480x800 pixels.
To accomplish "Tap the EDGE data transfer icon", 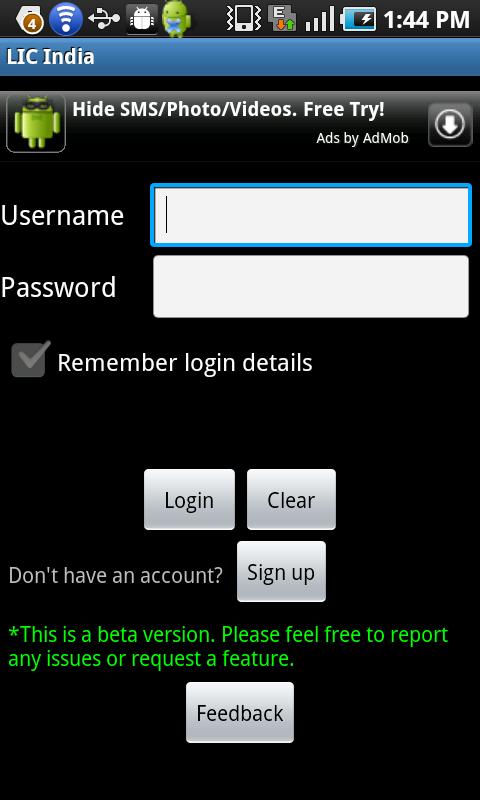I will coord(283,19).
